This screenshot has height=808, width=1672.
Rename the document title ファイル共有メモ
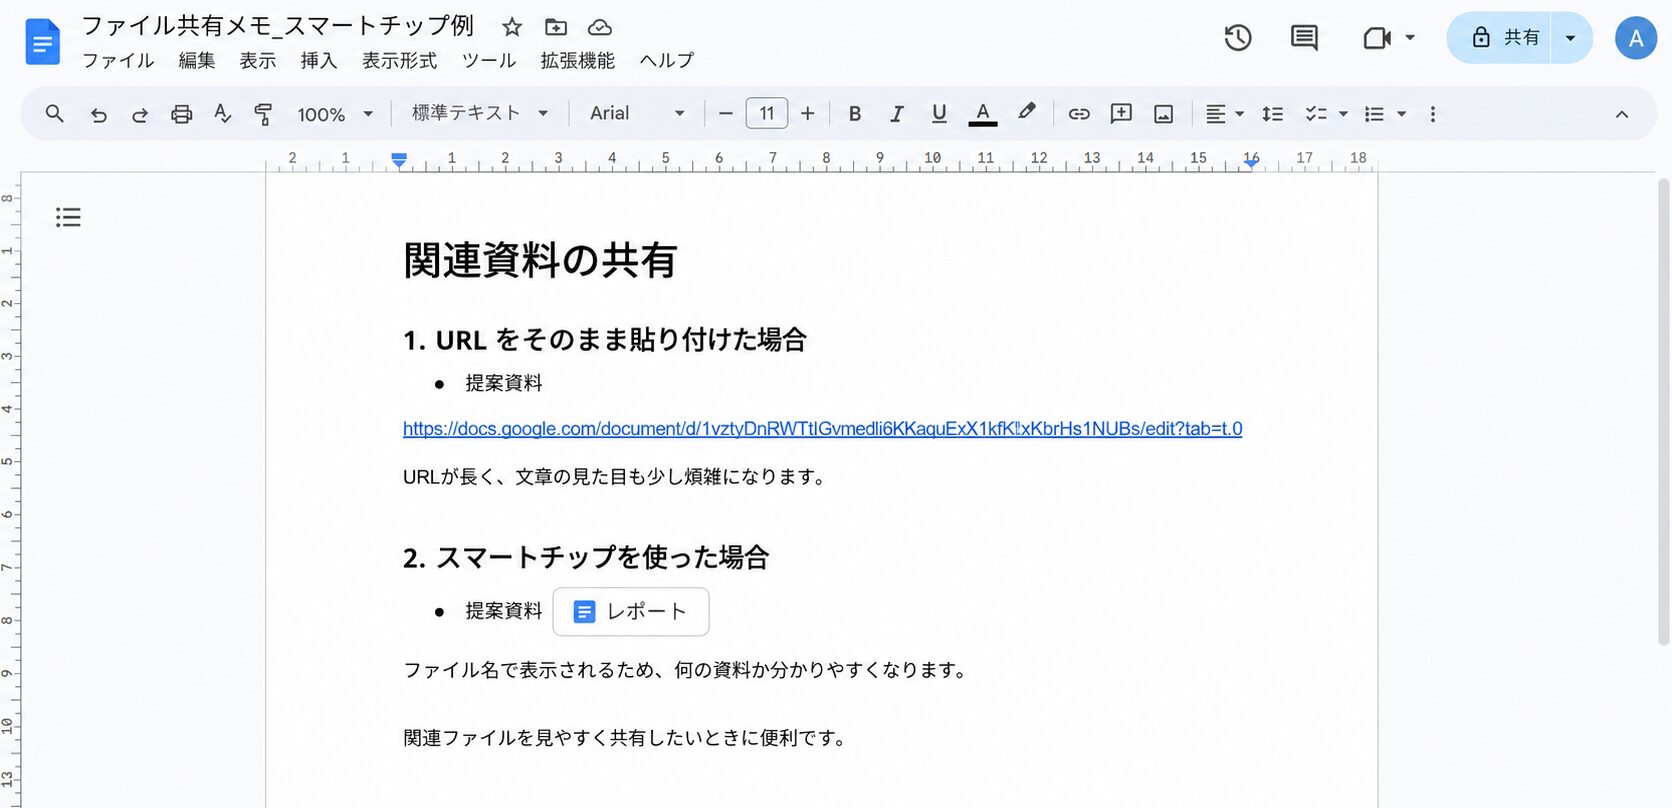[278, 26]
